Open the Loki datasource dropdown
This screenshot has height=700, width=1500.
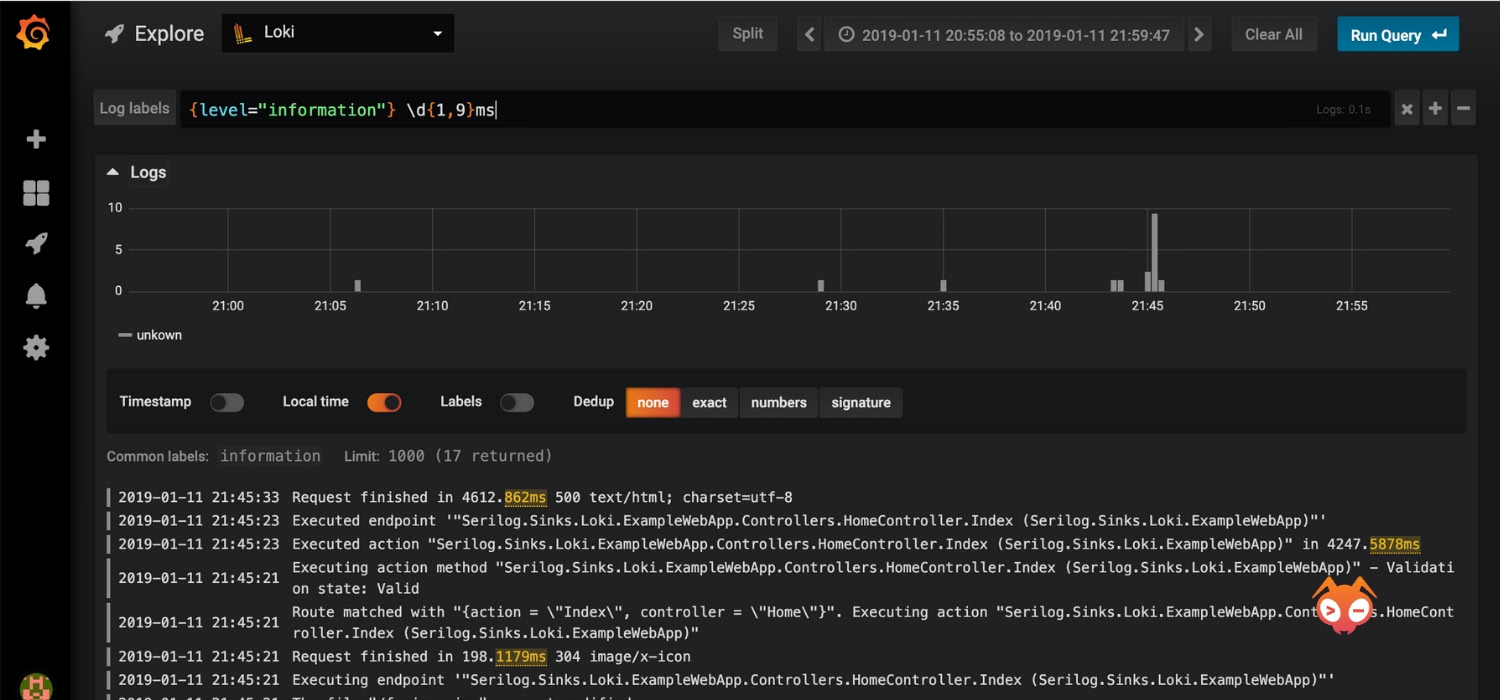pos(337,33)
